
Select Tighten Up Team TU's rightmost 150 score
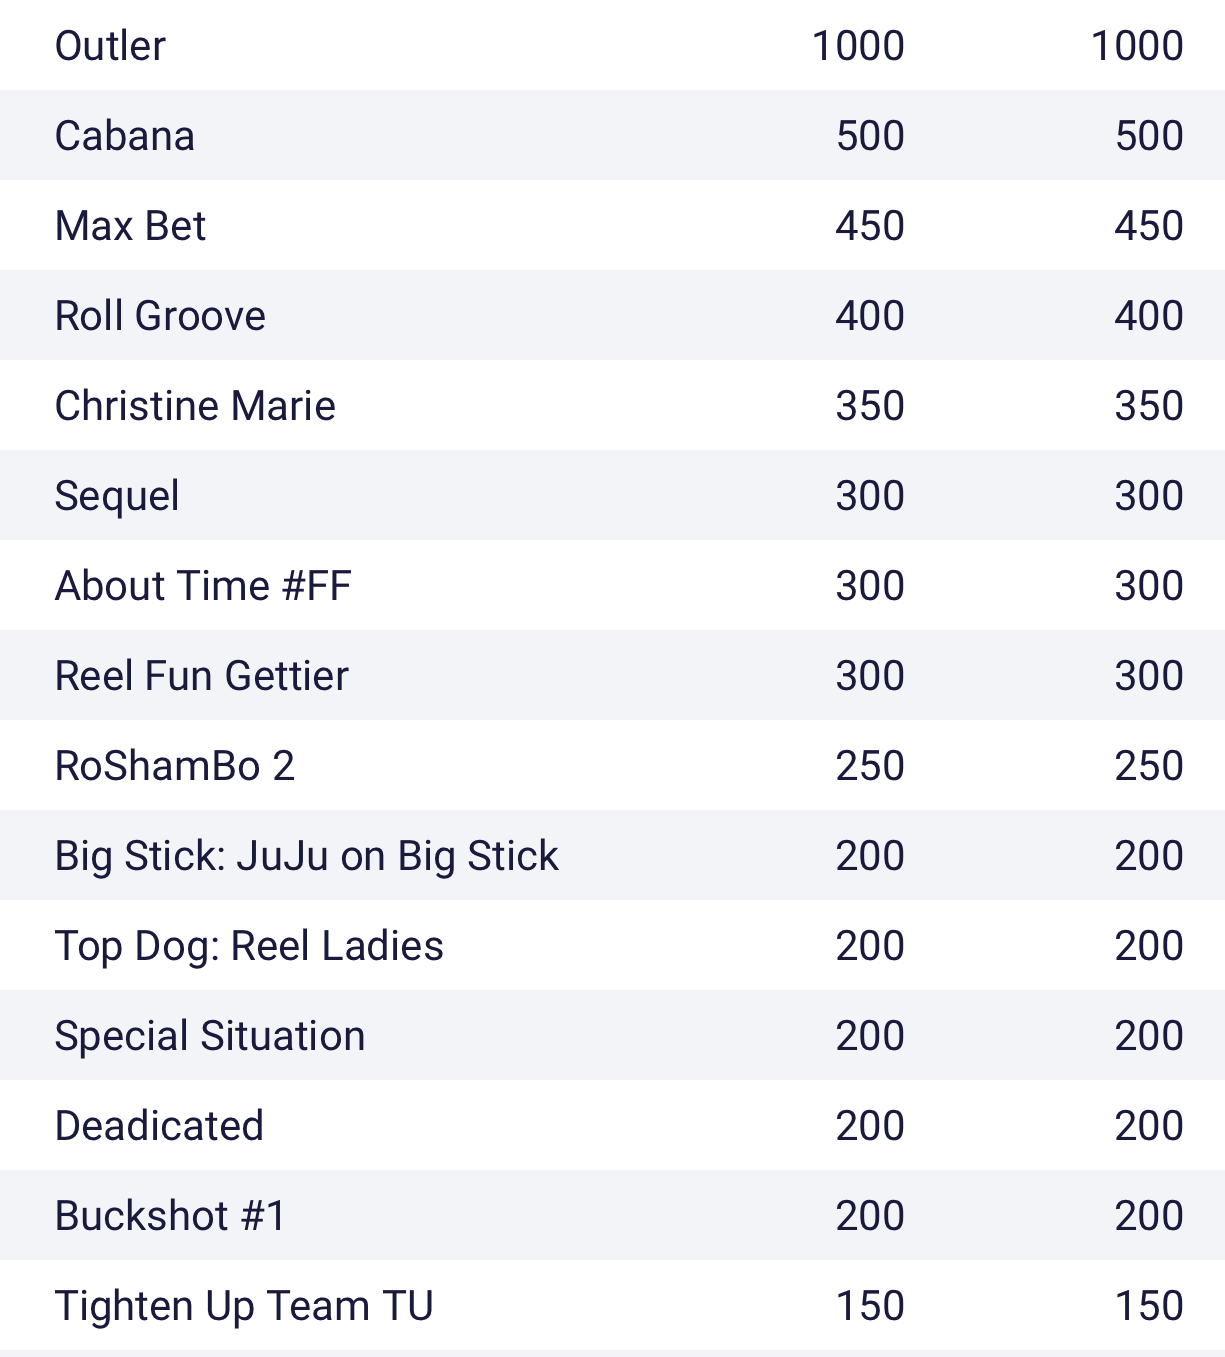(1149, 1306)
